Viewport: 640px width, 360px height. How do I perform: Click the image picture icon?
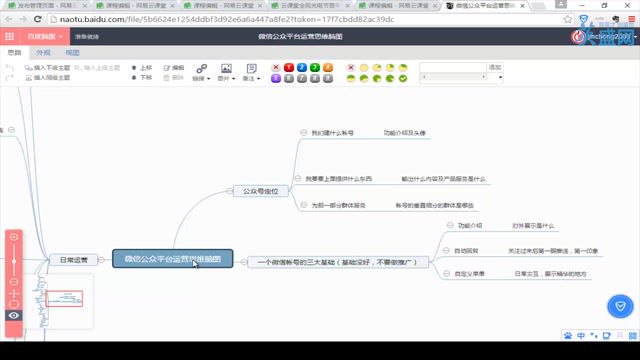(226, 68)
